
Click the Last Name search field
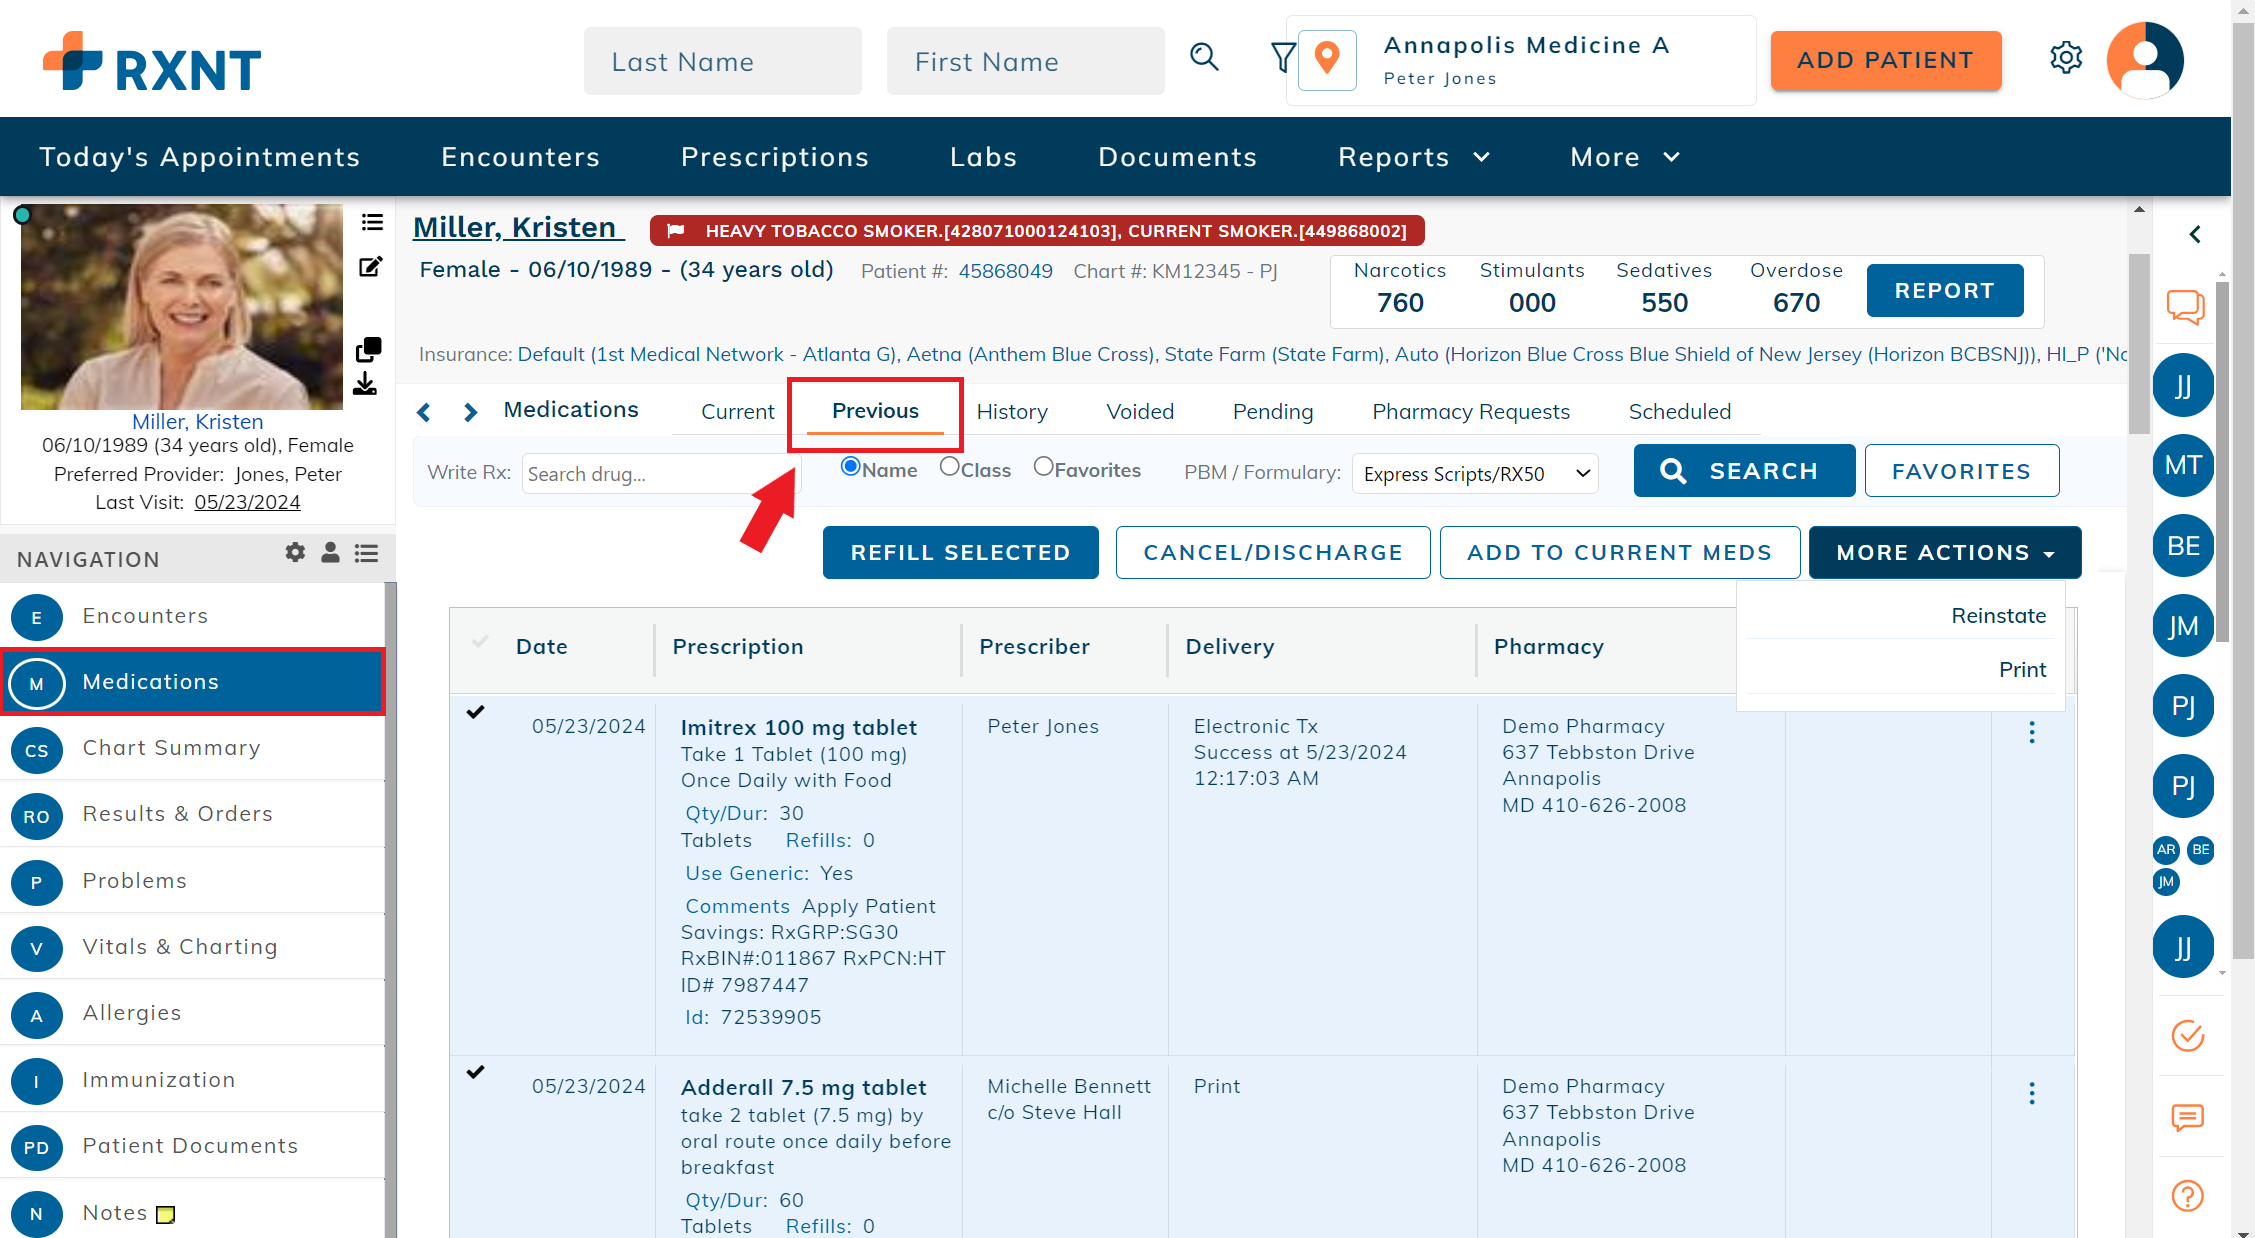[x=723, y=61]
